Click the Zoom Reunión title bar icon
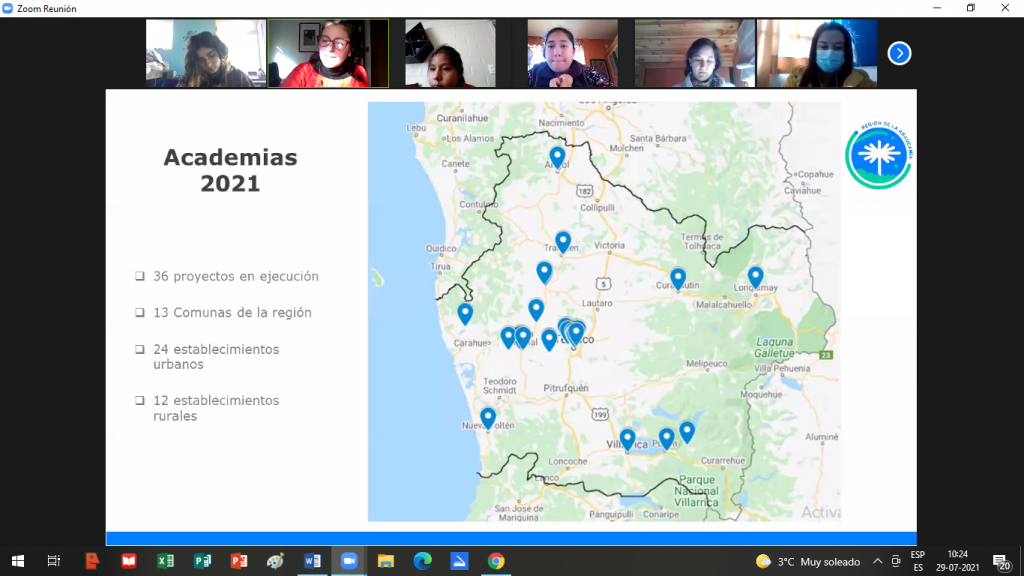This screenshot has height=576, width=1024. pyautogui.click(x=8, y=8)
